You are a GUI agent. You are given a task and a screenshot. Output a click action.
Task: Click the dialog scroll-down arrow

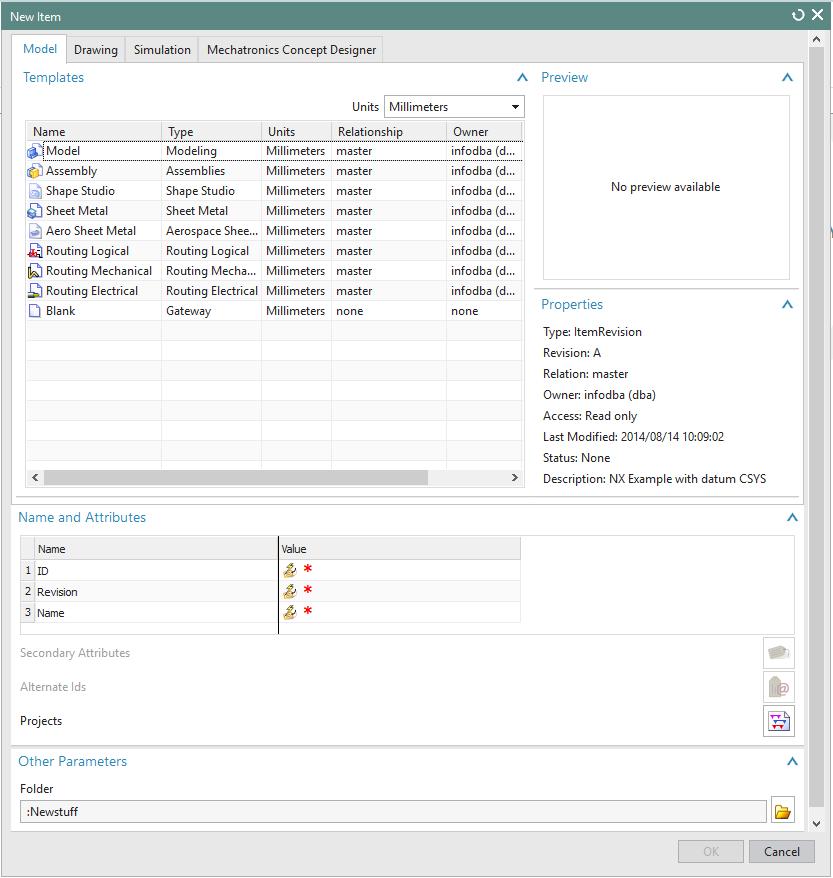pos(817,824)
